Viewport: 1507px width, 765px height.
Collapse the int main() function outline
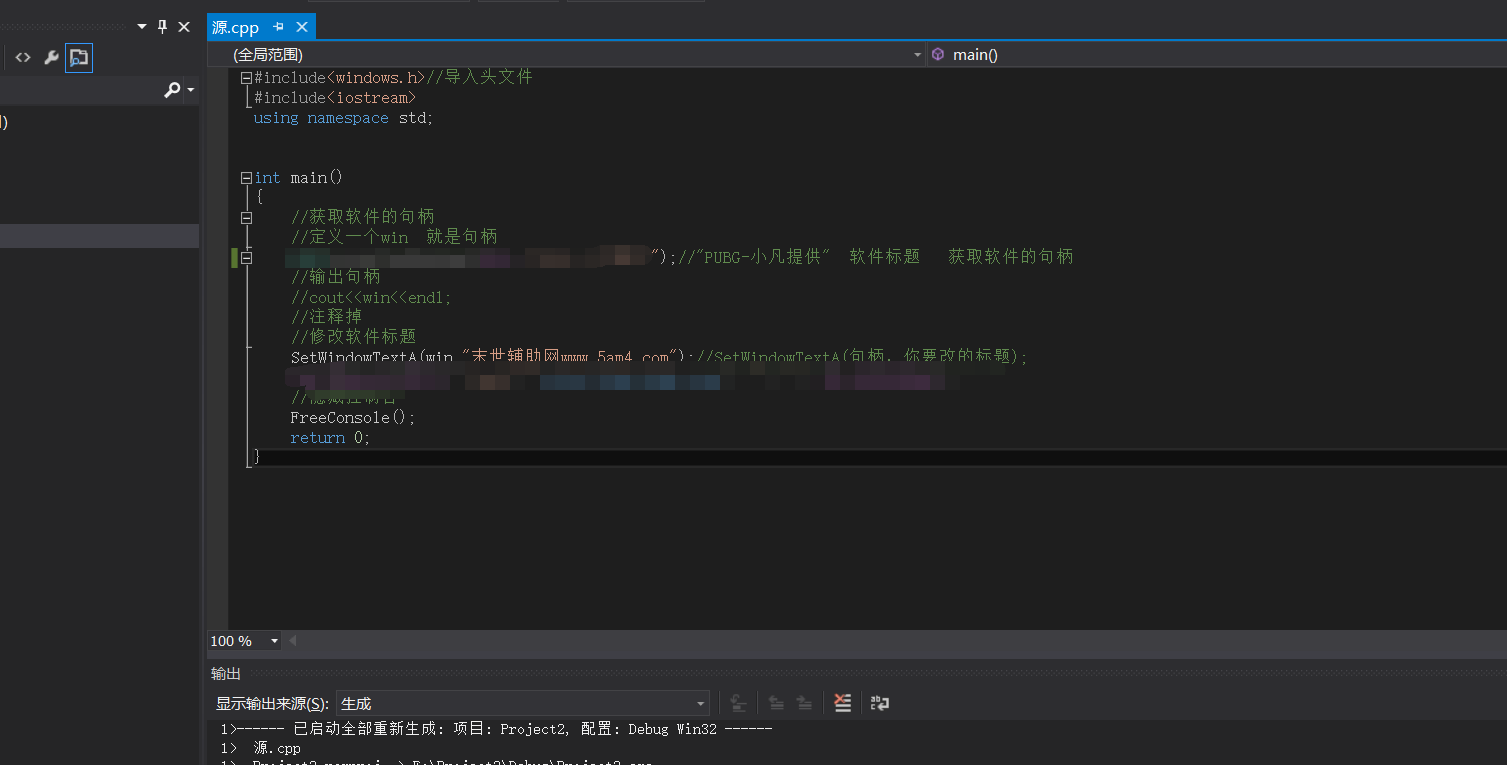(246, 178)
